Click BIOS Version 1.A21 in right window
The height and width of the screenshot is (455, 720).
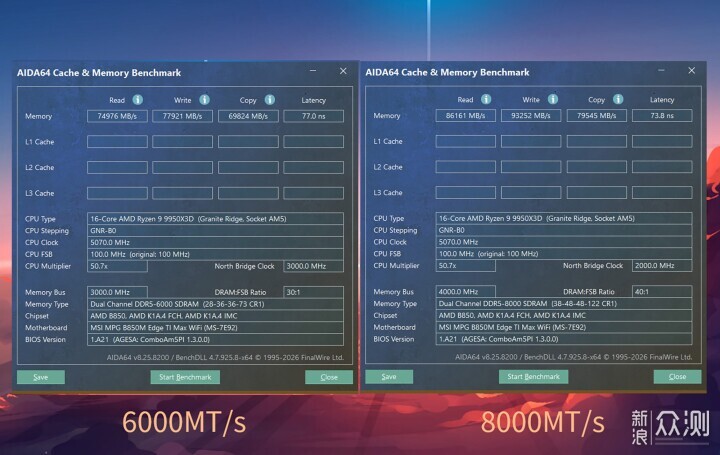[x=564, y=339]
